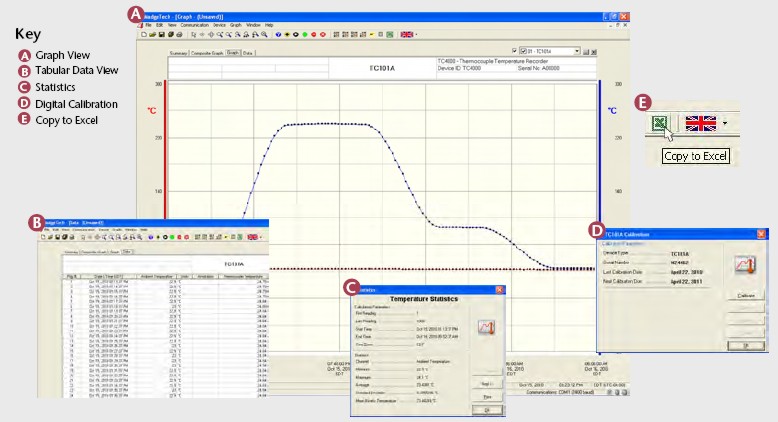Image resolution: width=778 pixels, height=422 pixels.
Task: Click enlarged UK flag in the E inset
Action: point(701,123)
